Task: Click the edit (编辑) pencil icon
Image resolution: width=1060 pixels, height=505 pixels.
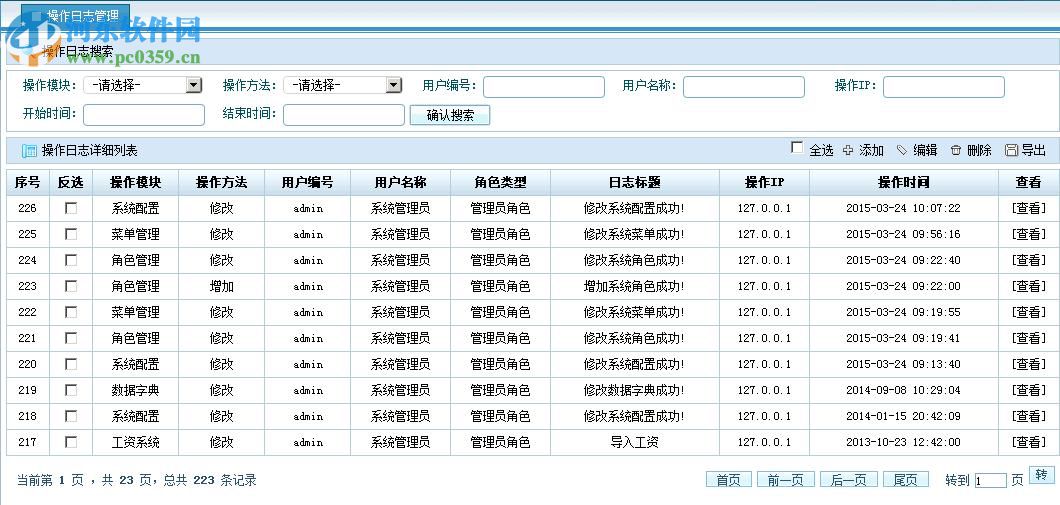Action: (902, 151)
